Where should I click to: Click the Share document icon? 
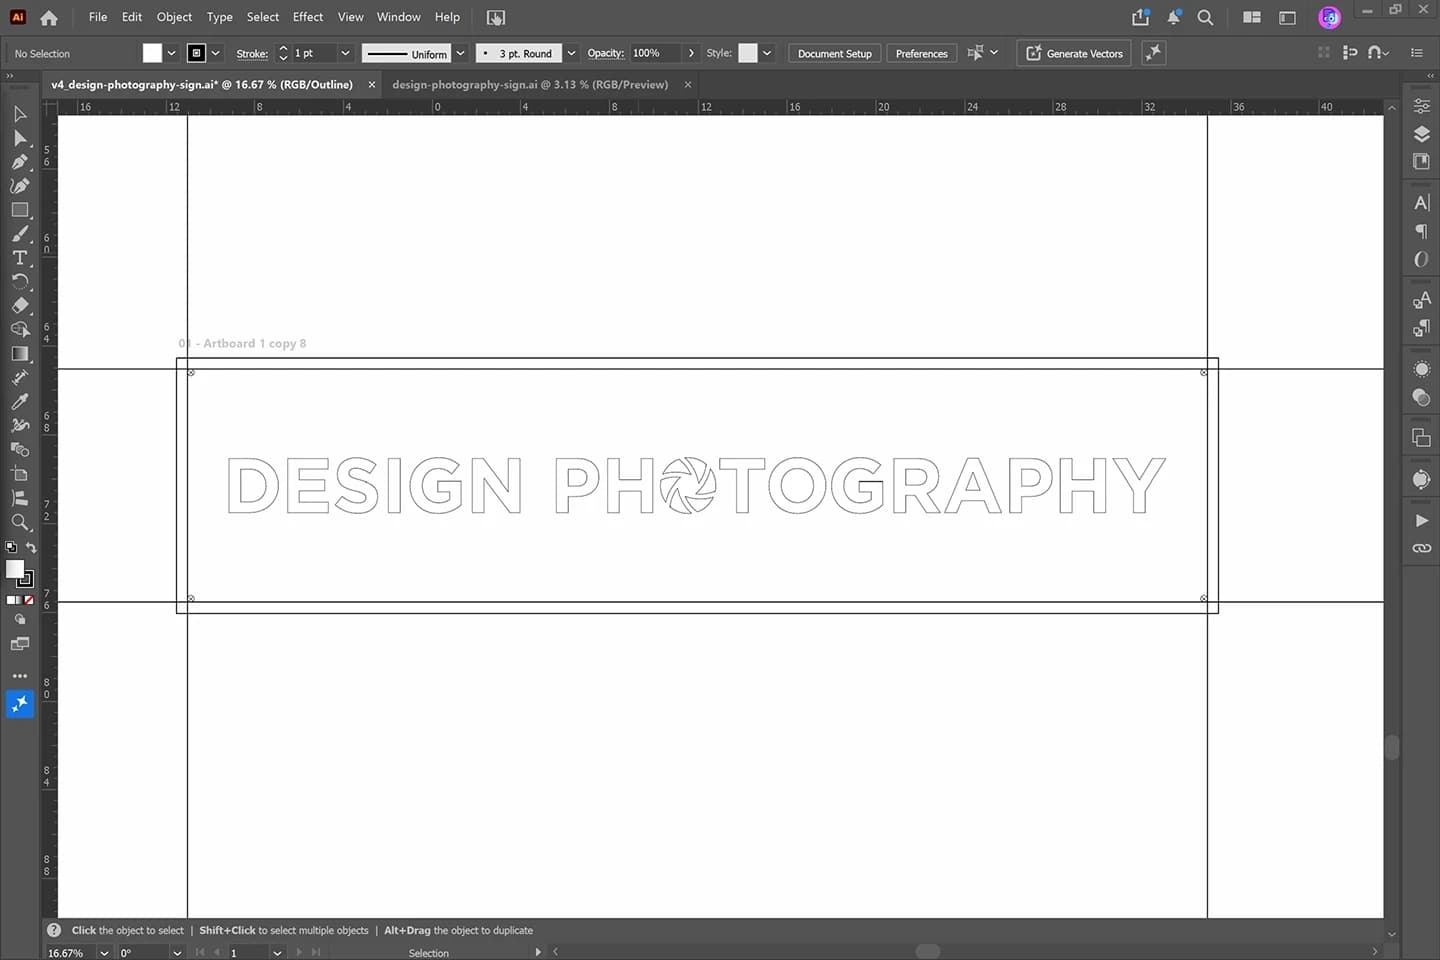click(1140, 17)
